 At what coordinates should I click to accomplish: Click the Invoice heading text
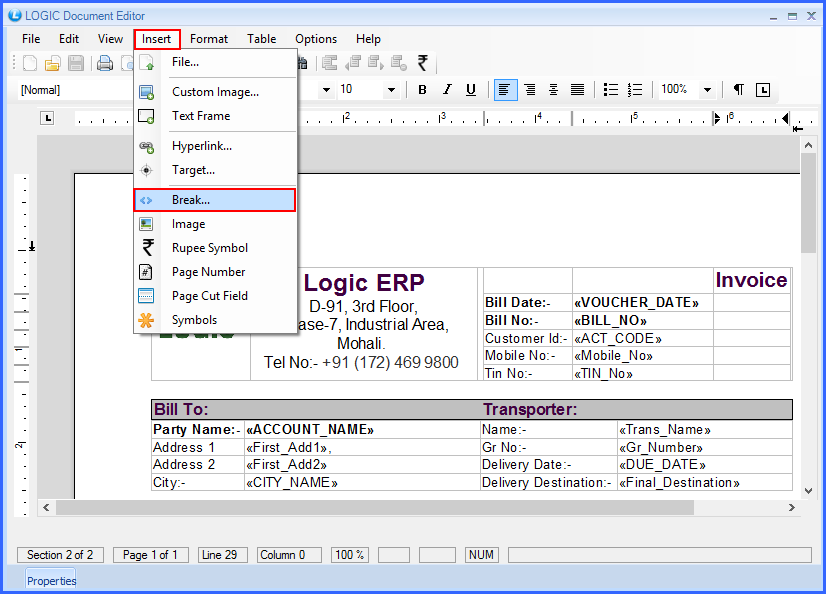tap(751, 280)
